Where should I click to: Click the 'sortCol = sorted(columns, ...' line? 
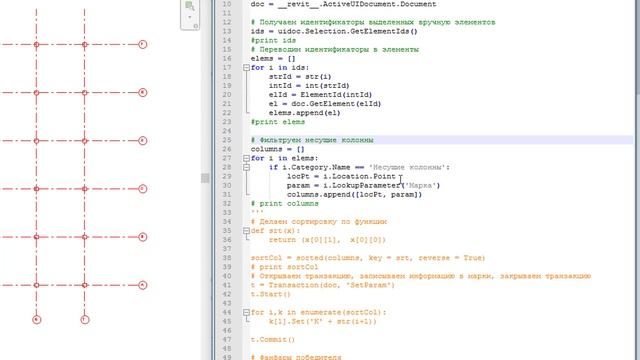tap(368, 258)
